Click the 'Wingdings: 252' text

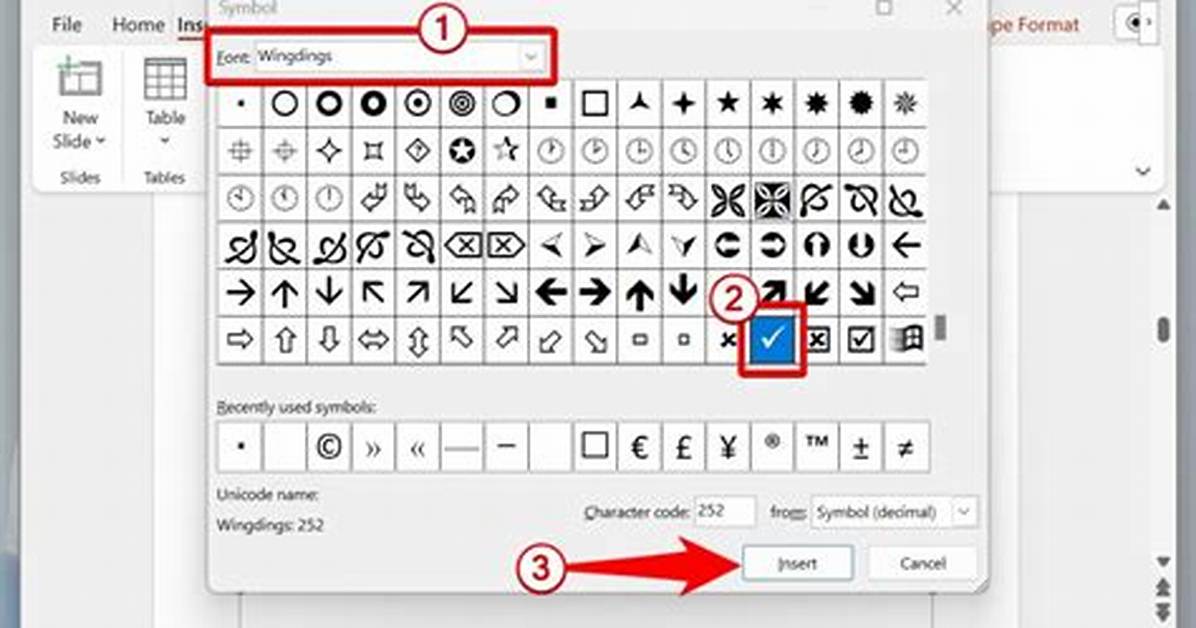click(x=270, y=526)
